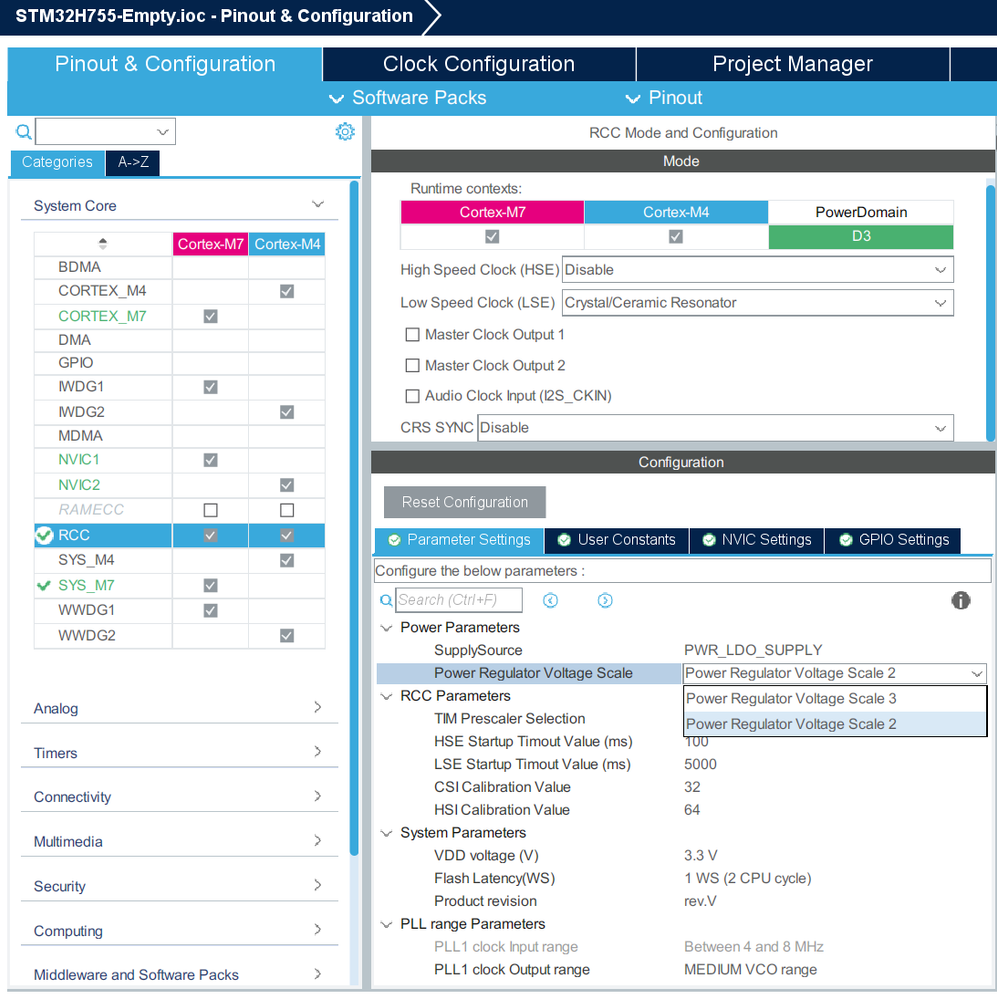Toggle the Cortex-M4 runtime context checkbox
The height and width of the screenshot is (999, 997).
[x=675, y=236]
